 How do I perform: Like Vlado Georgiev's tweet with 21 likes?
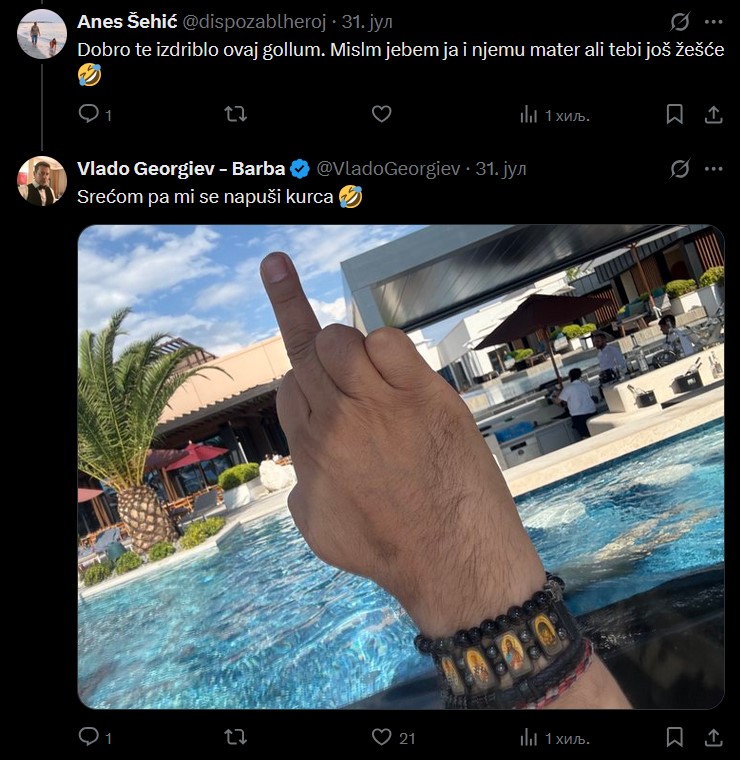[381, 737]
